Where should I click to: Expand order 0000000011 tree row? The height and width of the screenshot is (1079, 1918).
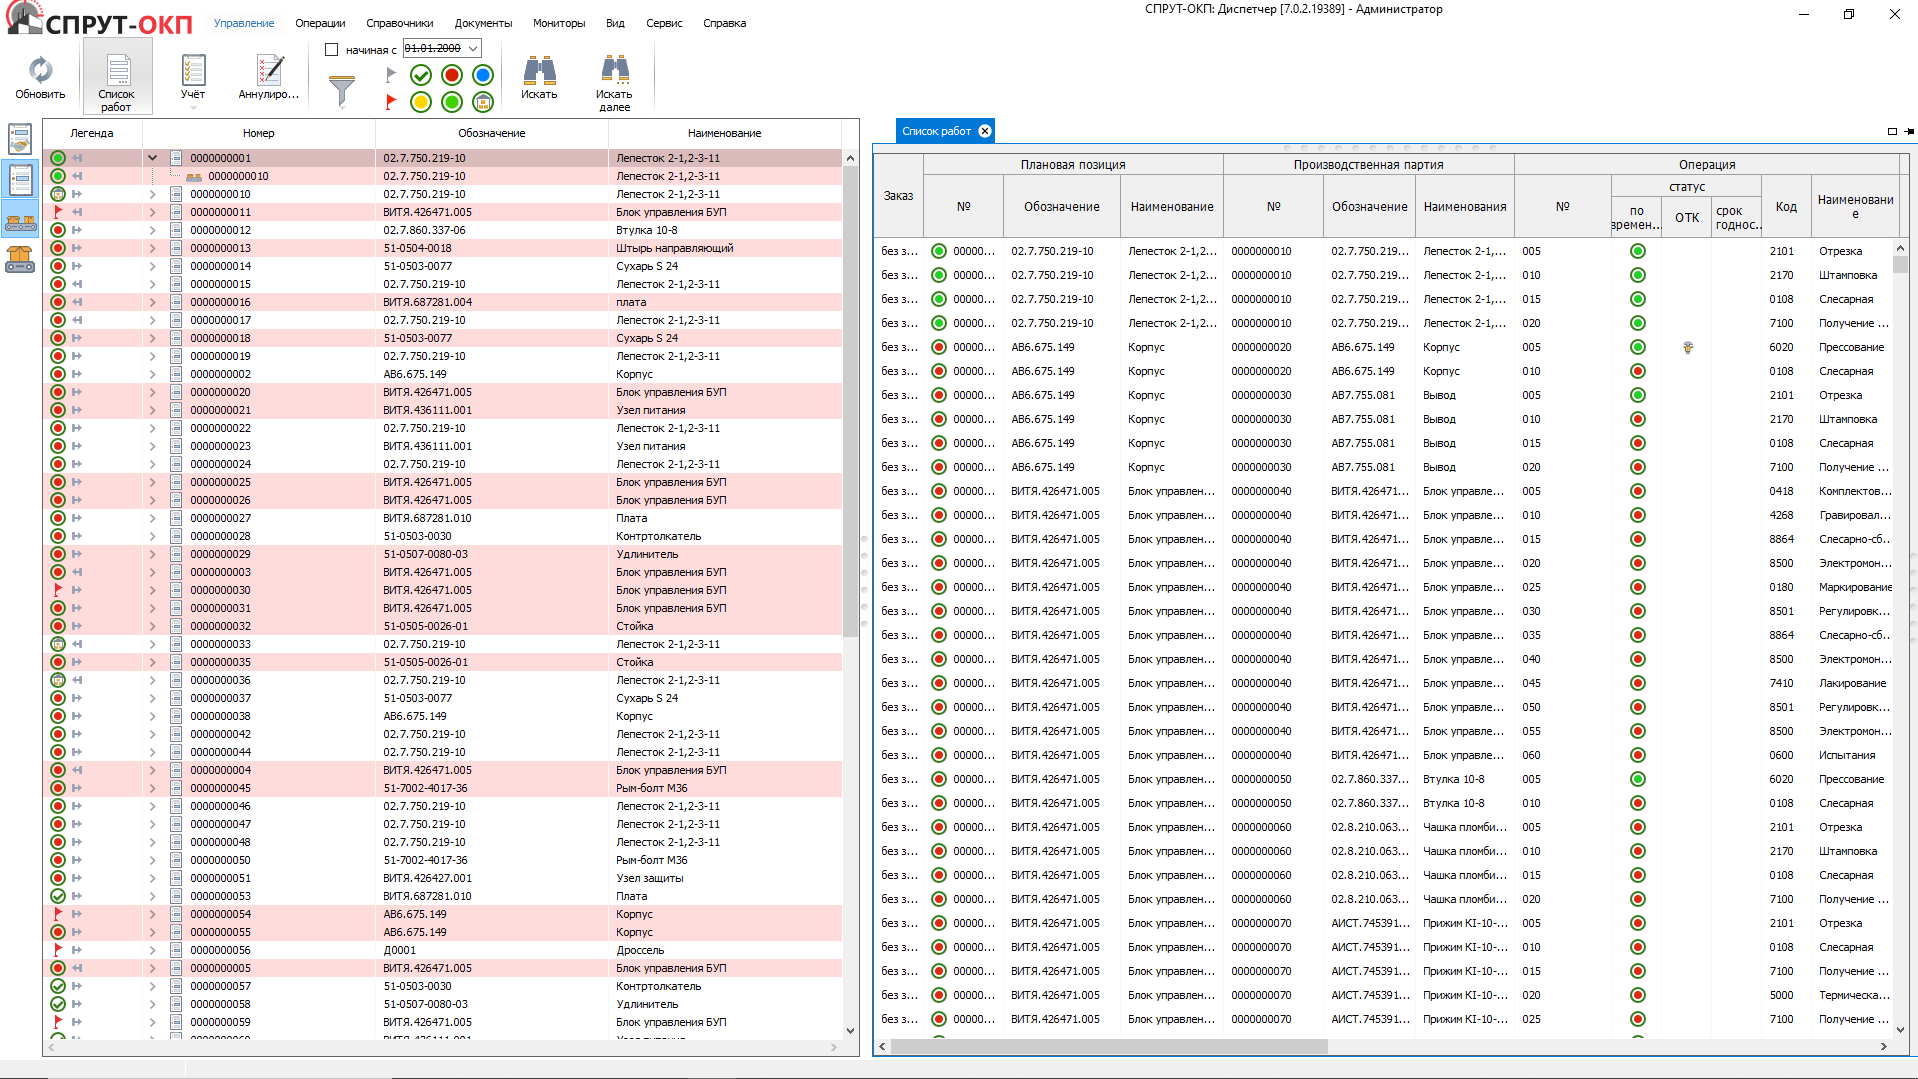(x=153, y=212)
